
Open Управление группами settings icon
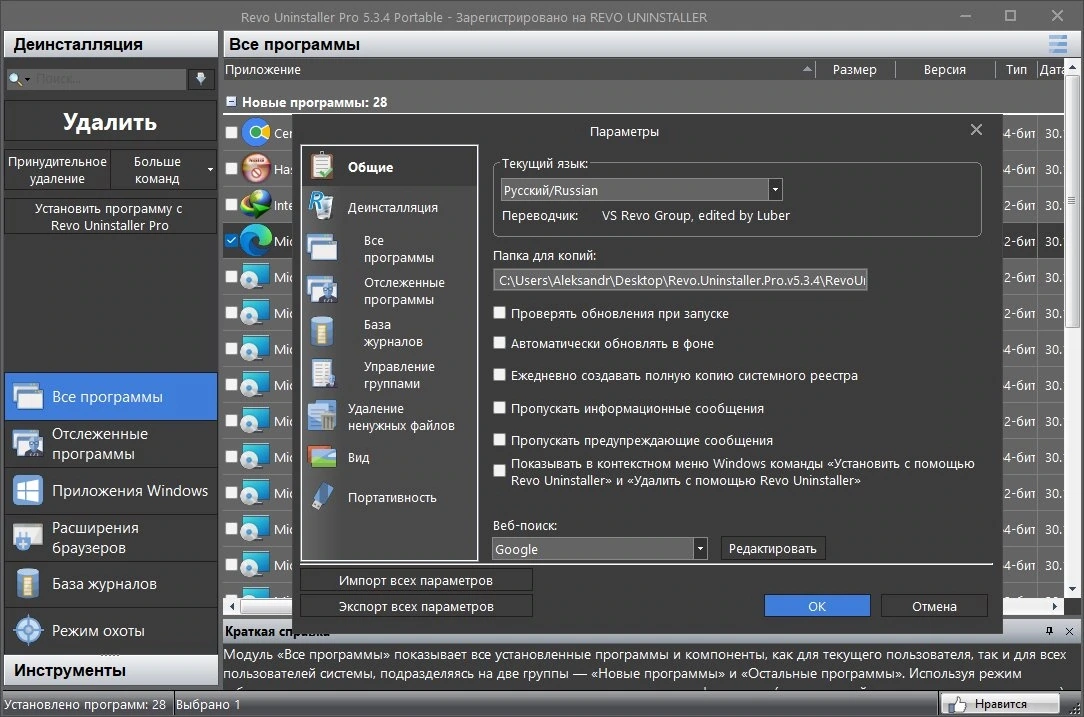(322, 374)
